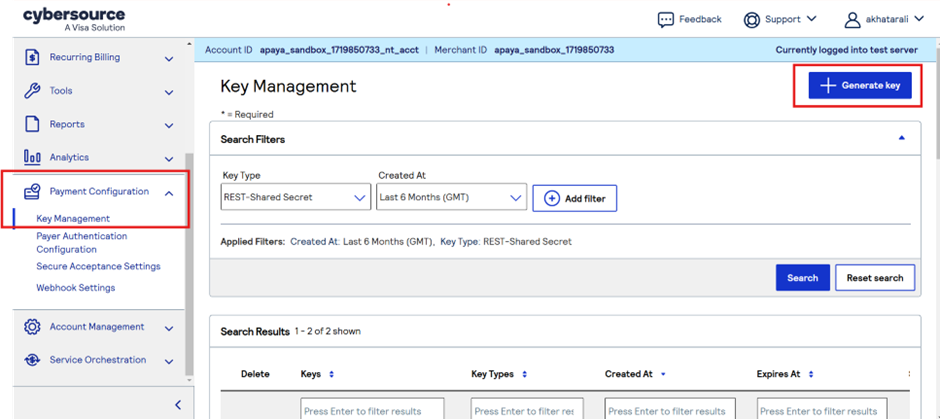Click the Reset search button

(874, 278)
